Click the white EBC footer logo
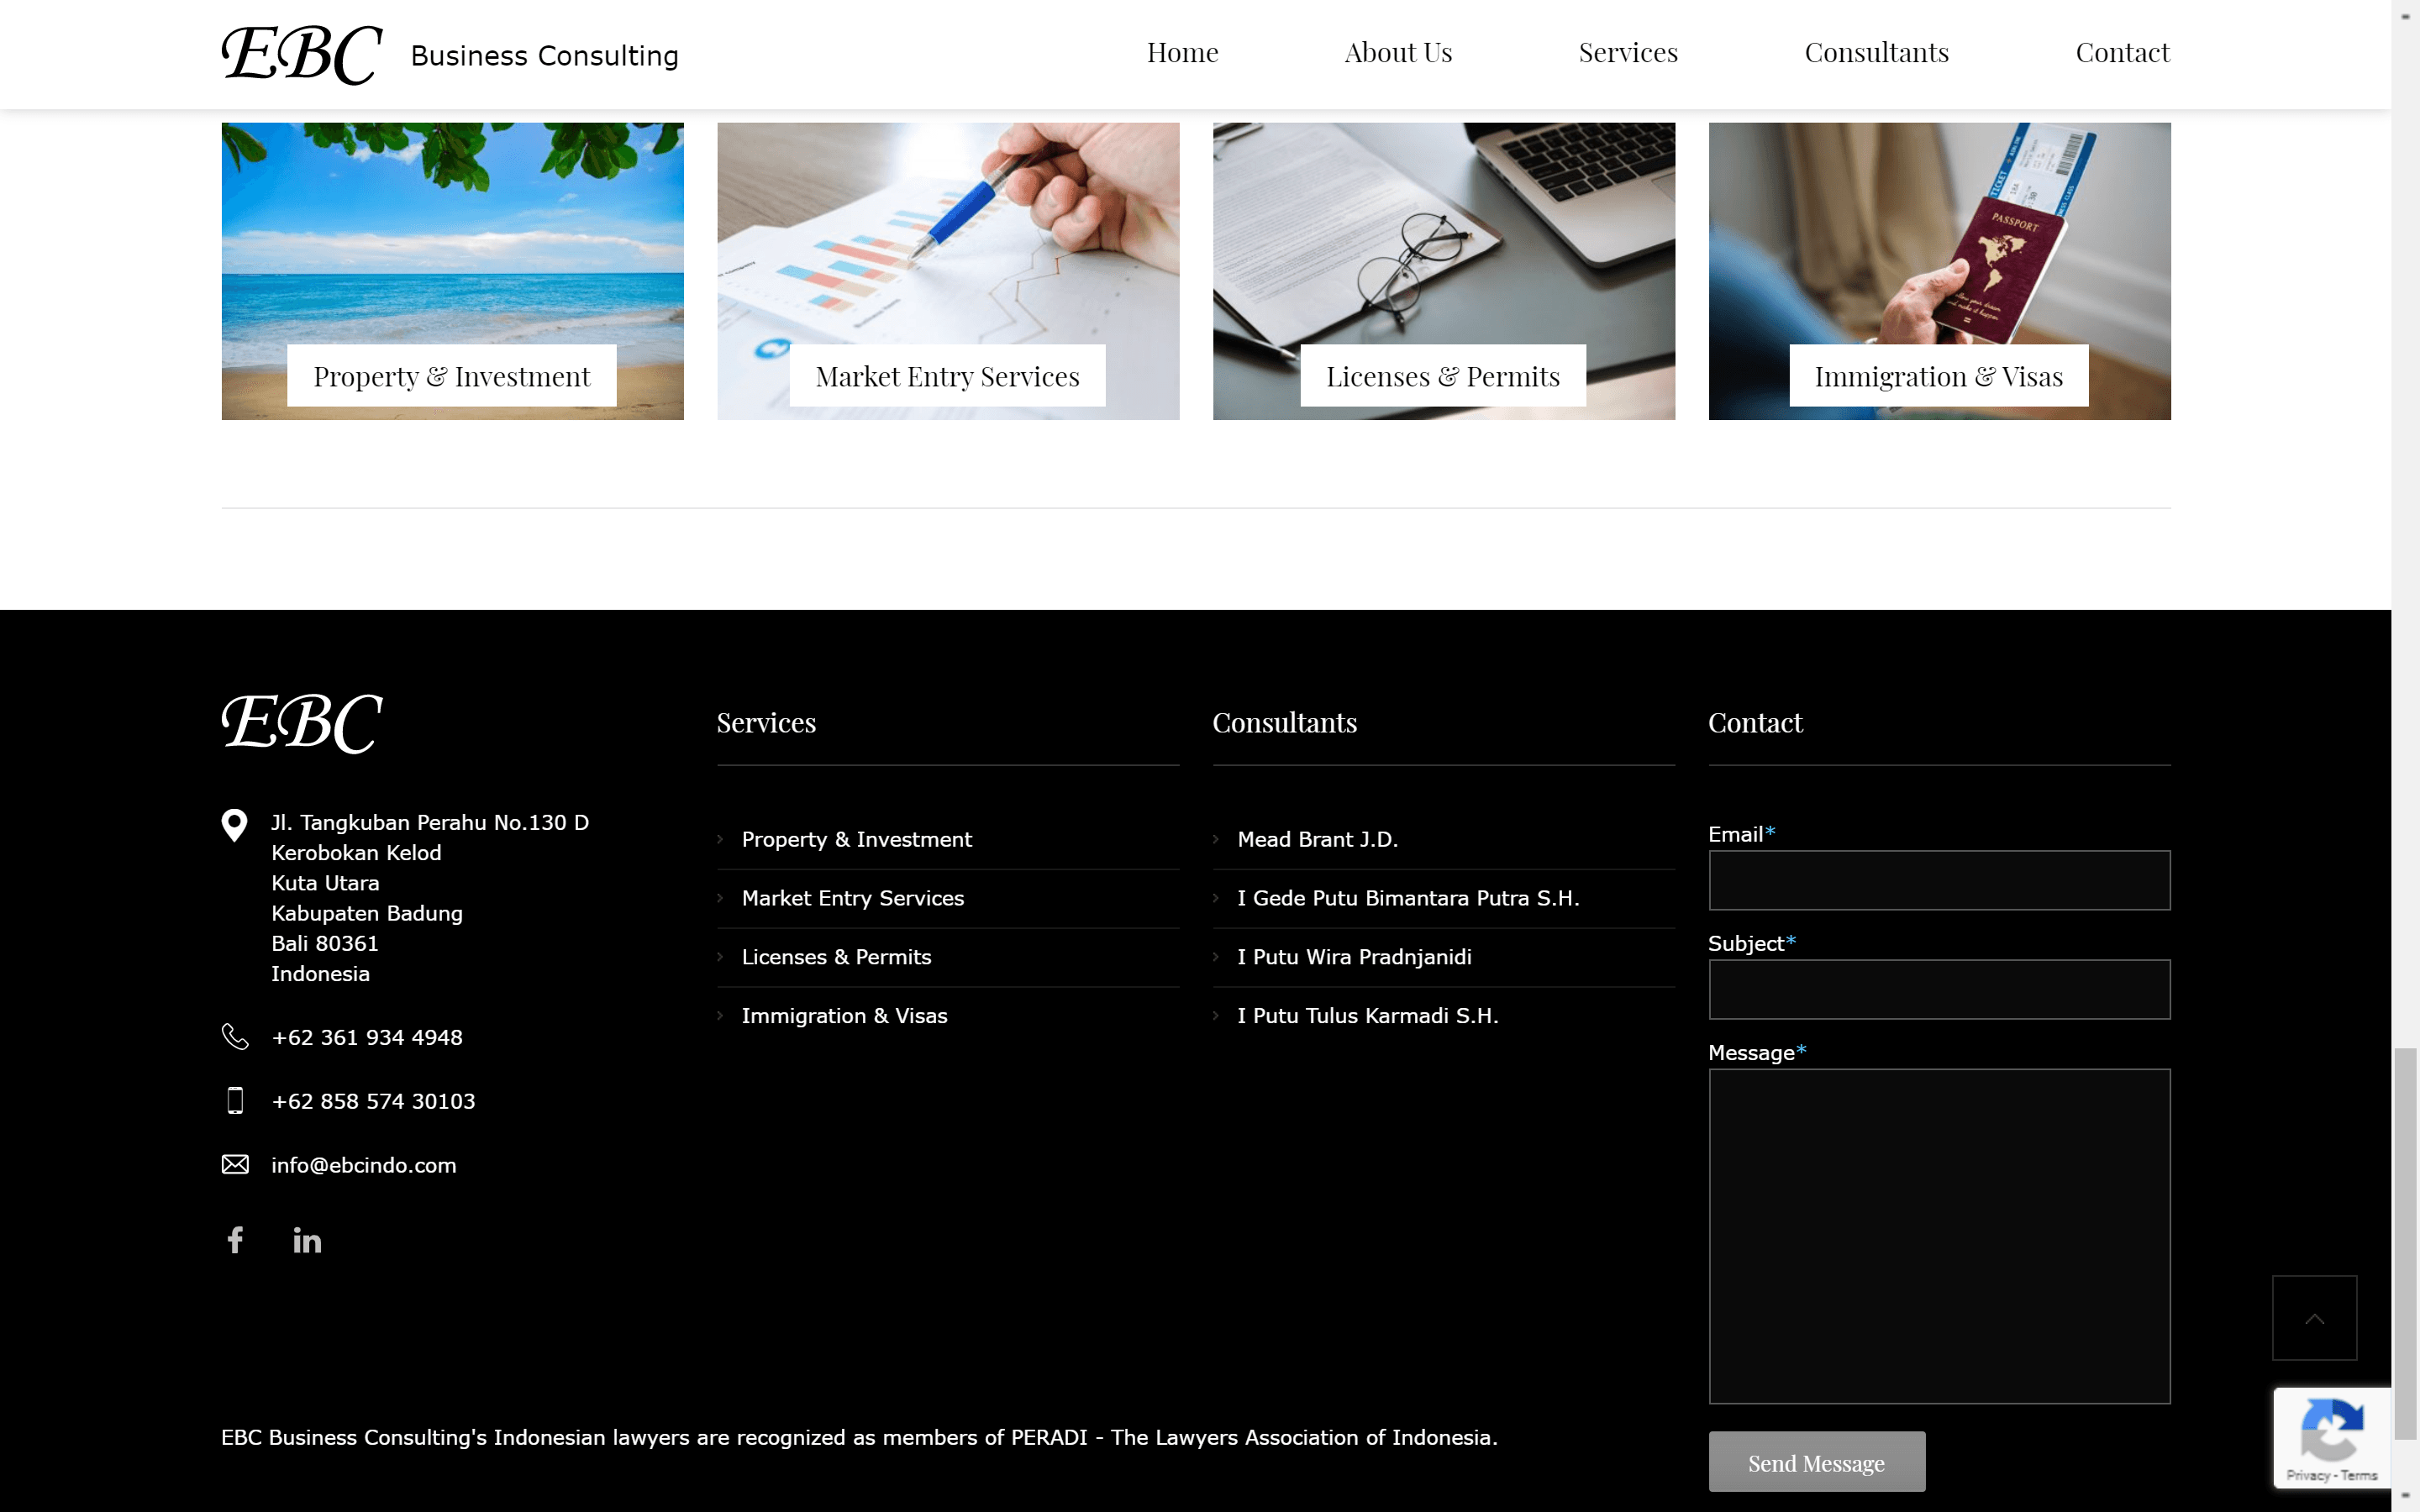Image resolution: width=2420 pixels, height=1512 pixels. pyautogui.click(x=301, y=722)
